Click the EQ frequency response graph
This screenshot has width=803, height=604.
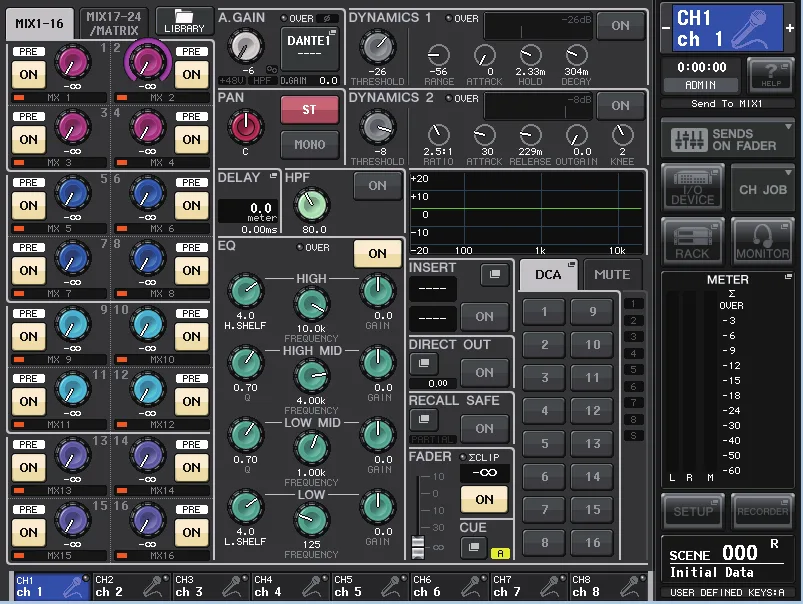(527, 213)
